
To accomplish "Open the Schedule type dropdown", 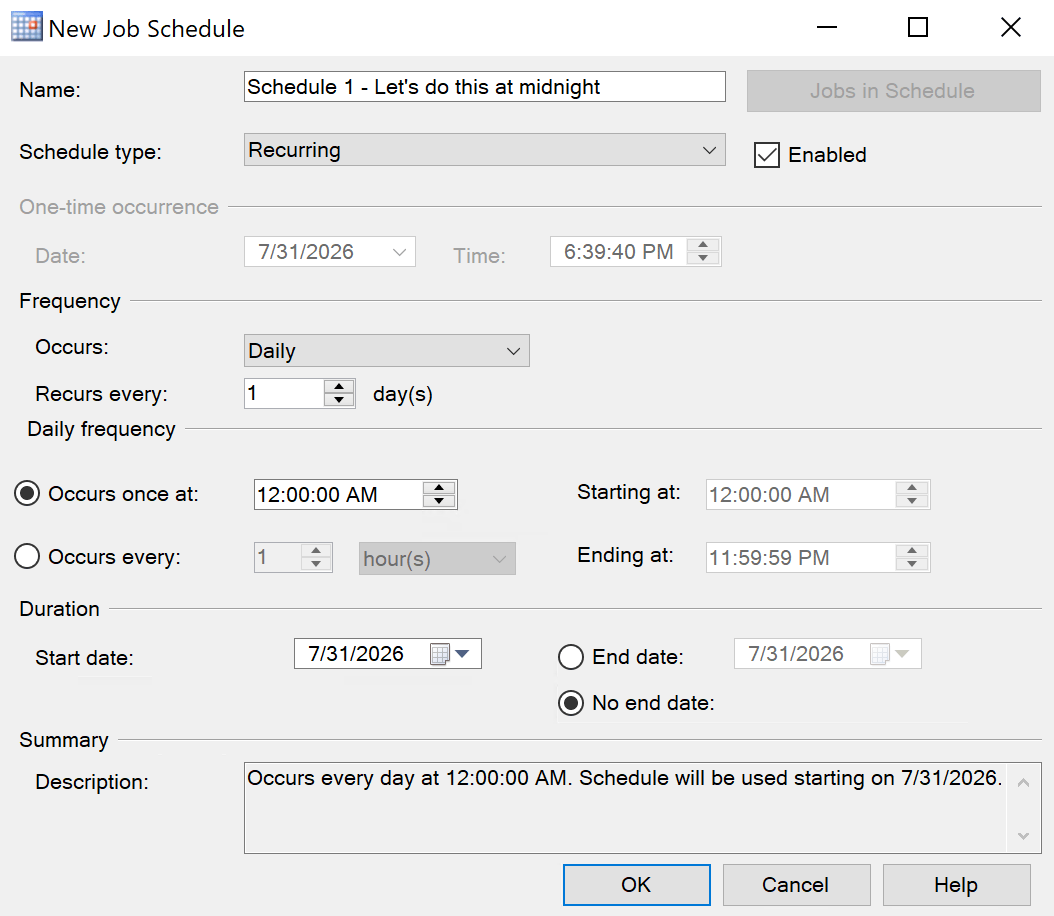I will pyautogui.click(x=485, y=150).
